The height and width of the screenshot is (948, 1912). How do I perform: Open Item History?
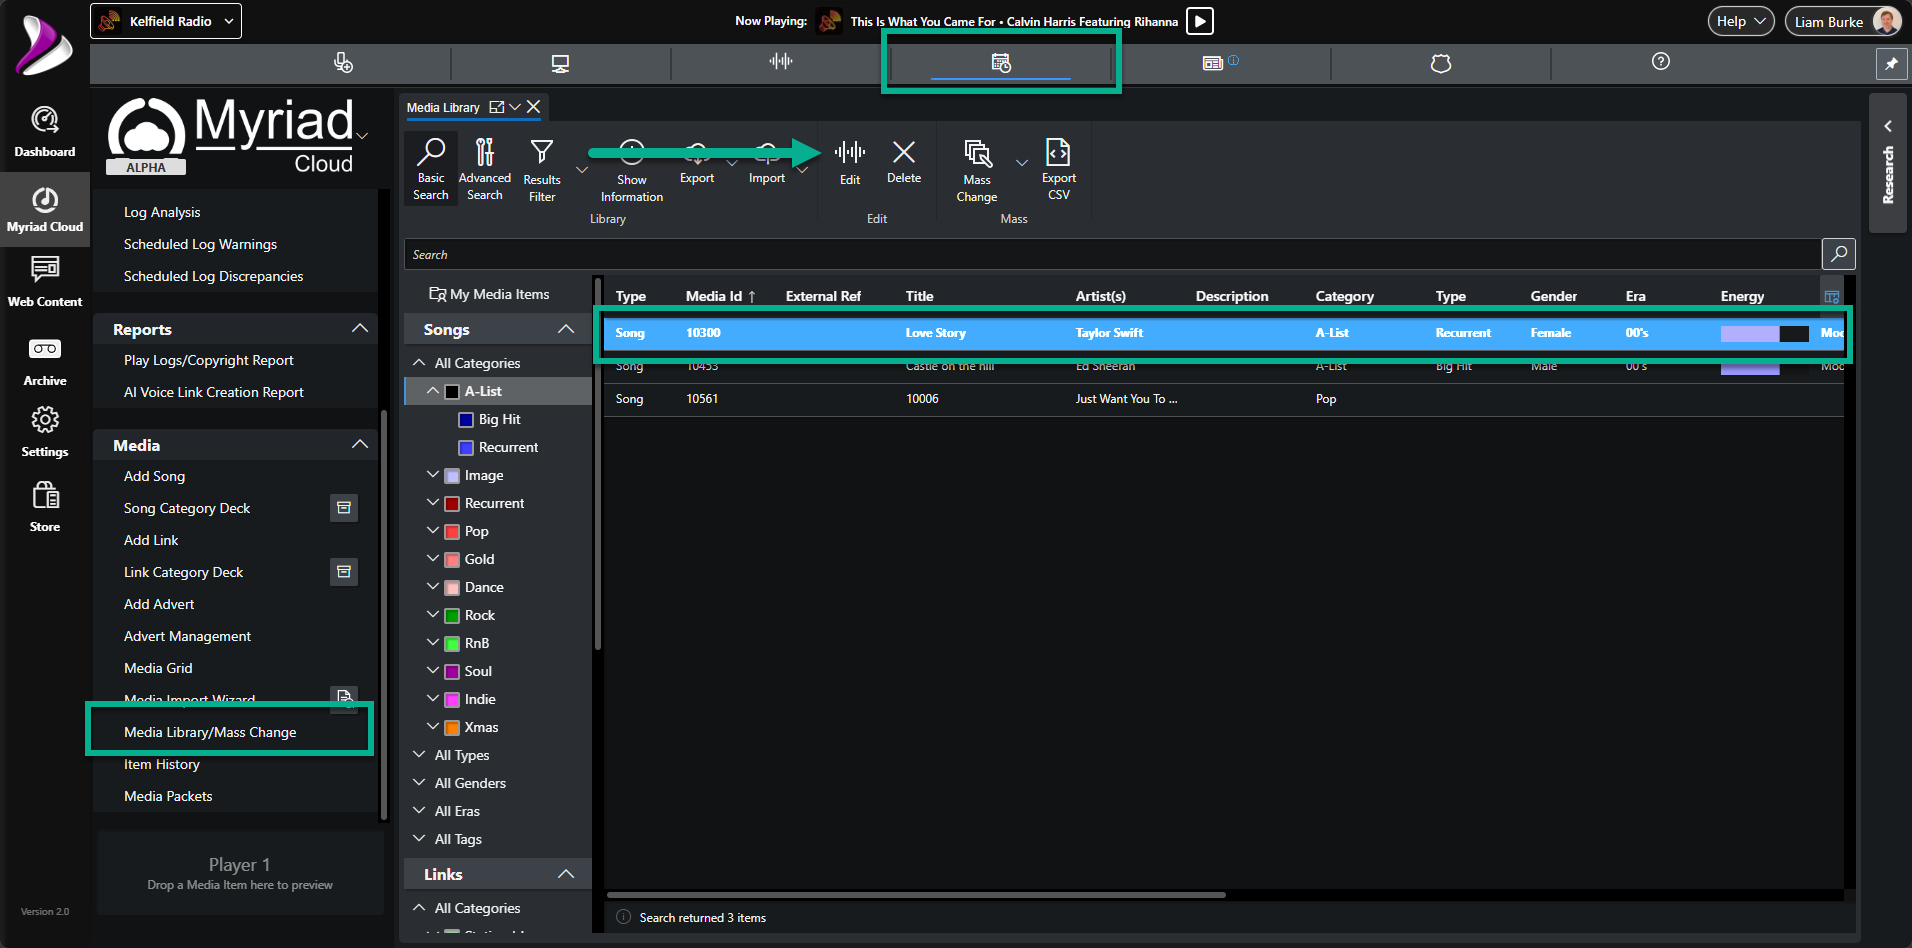click(162, 764)
